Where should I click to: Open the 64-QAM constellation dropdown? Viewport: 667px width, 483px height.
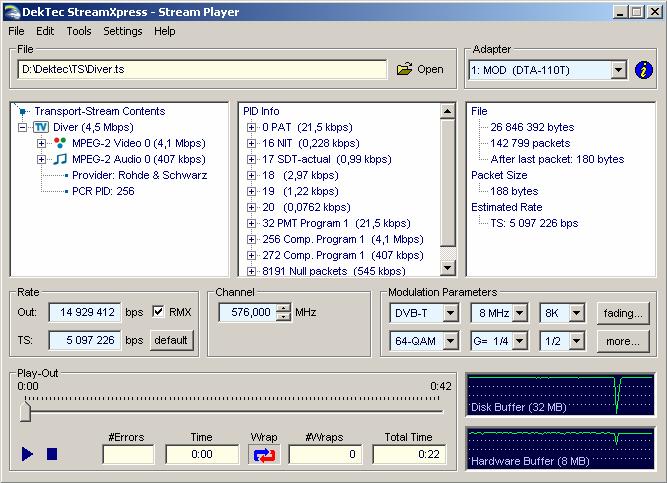pos(450,341)
